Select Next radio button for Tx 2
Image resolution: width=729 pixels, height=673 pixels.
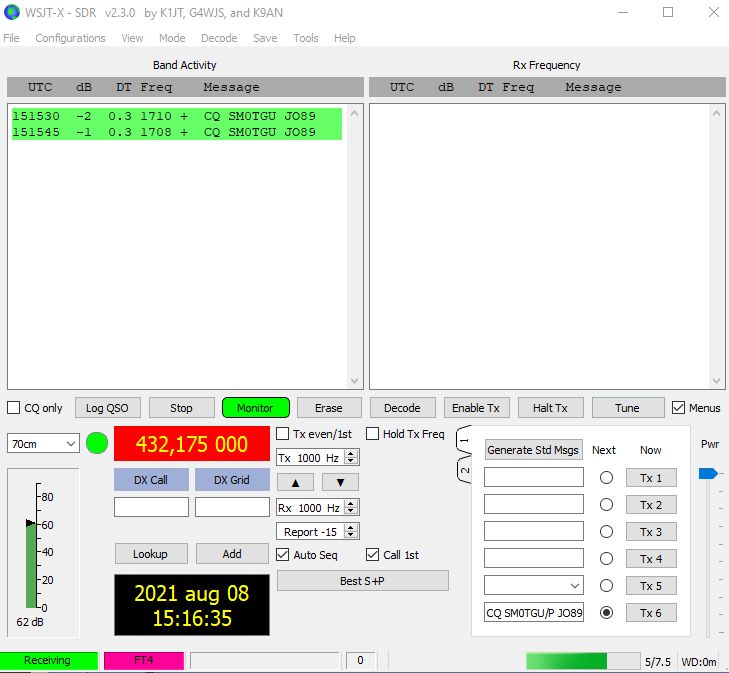click(606, 504)
